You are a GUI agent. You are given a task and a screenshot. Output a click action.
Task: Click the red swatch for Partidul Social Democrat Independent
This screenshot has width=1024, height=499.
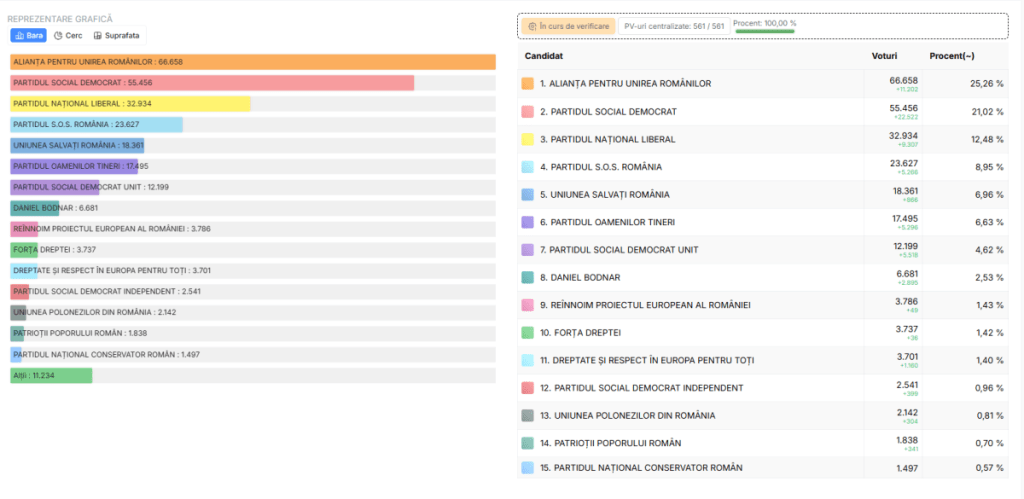point(528,388)
